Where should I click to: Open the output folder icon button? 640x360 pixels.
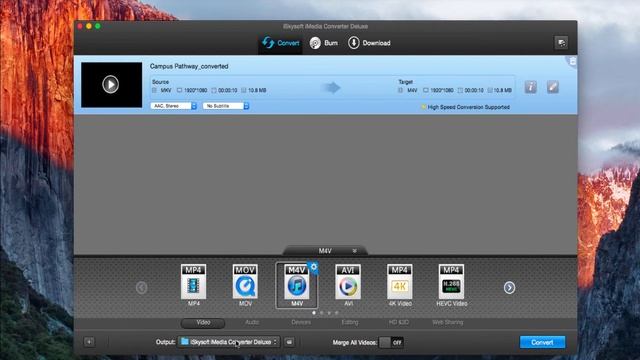(x=289, y=342)
